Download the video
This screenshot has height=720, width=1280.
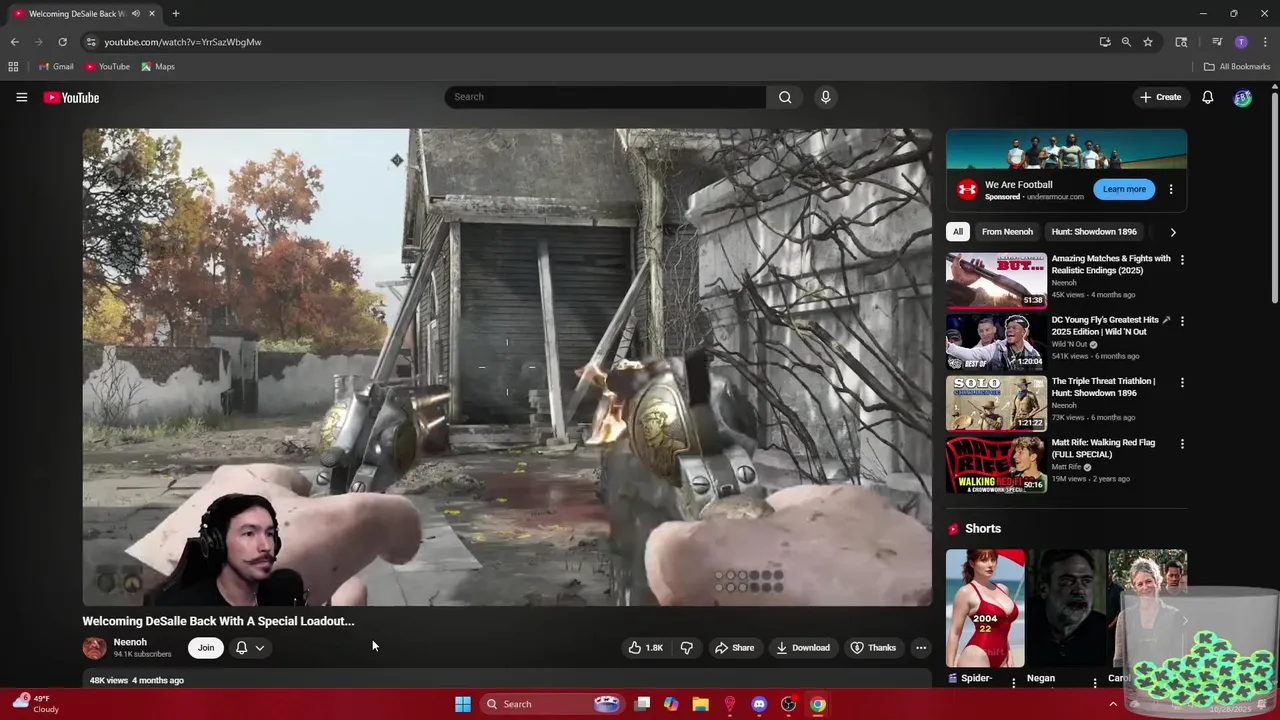(x=804, y=648)
